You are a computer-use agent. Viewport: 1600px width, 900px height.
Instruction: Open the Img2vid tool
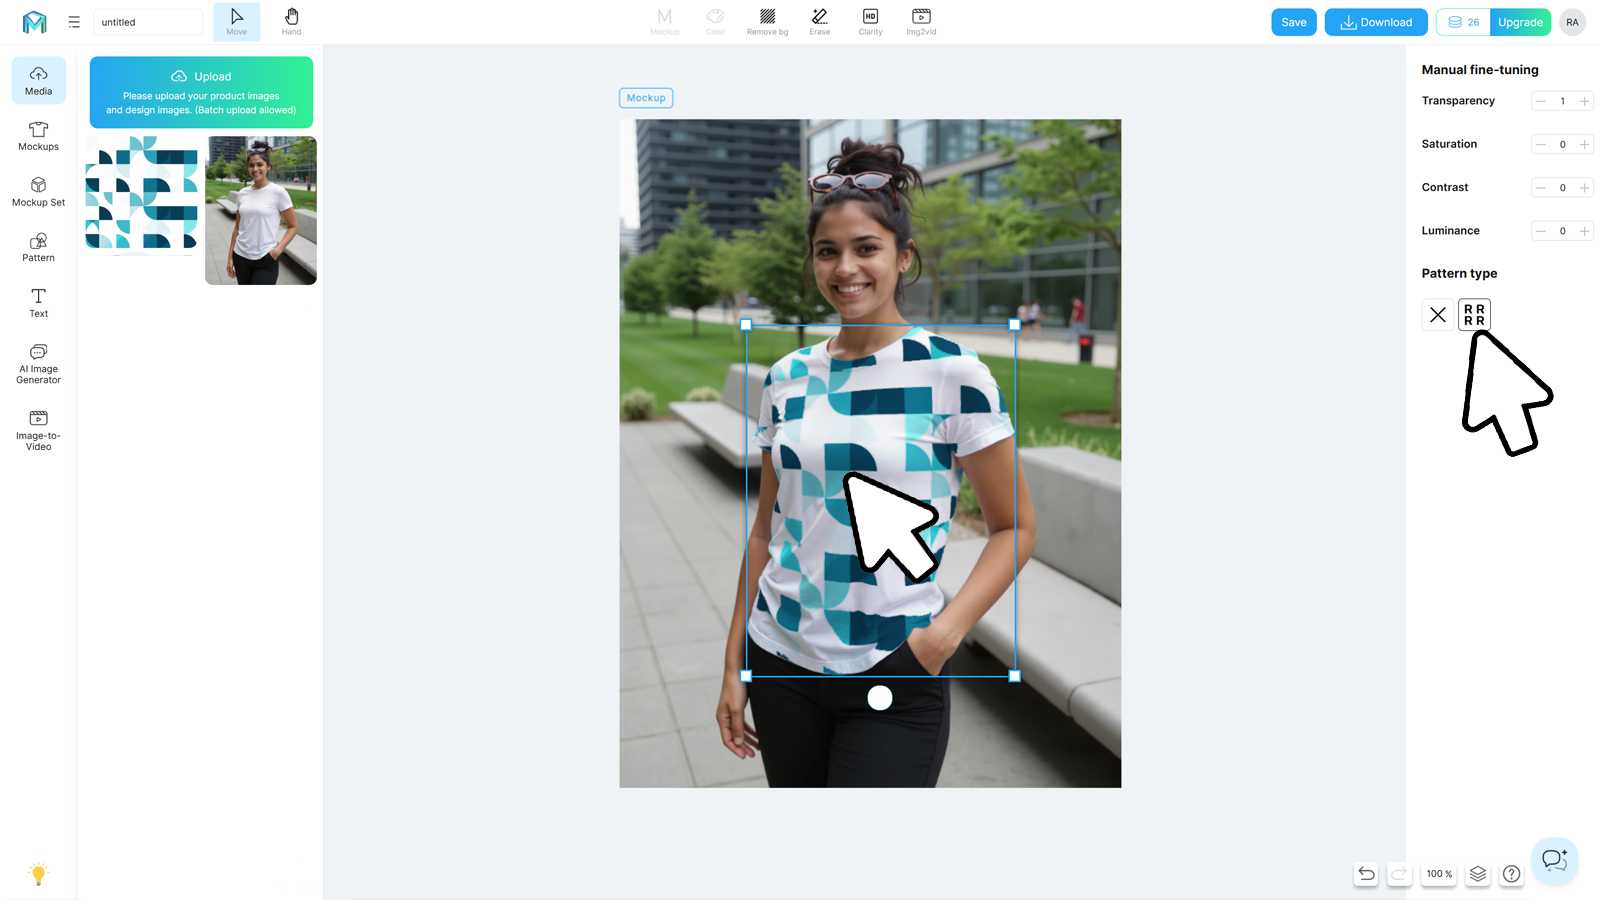(921, 22)
